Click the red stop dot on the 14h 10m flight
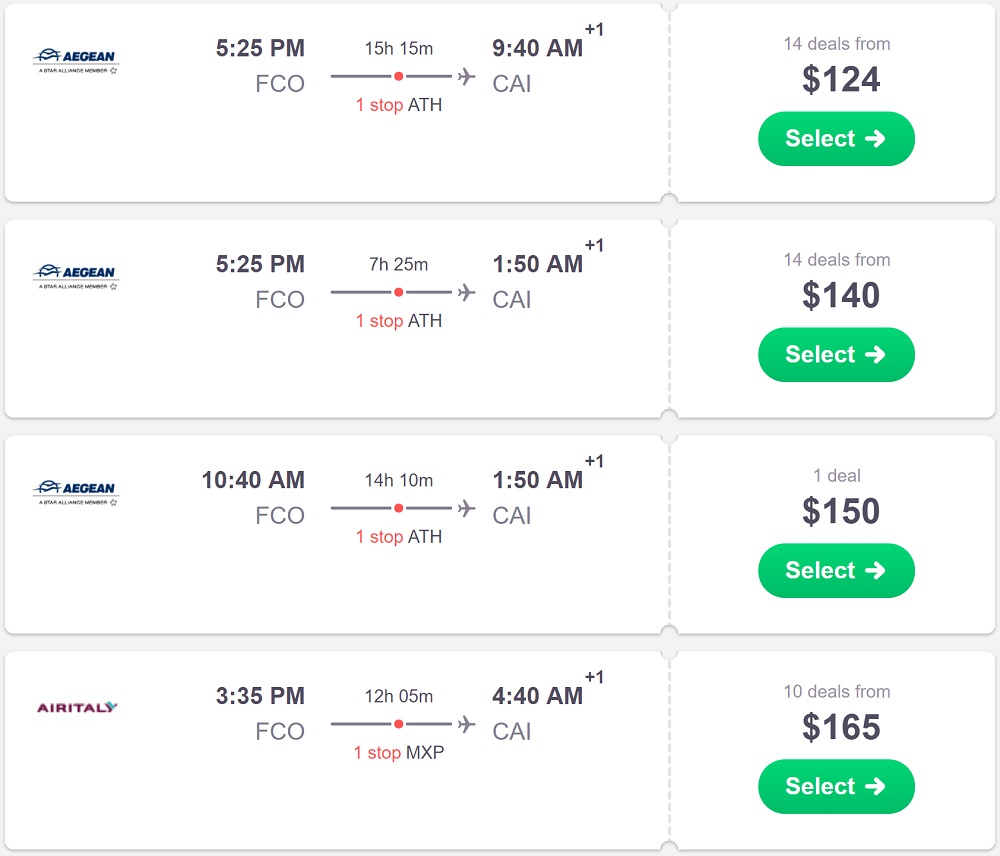 point(398,508)
